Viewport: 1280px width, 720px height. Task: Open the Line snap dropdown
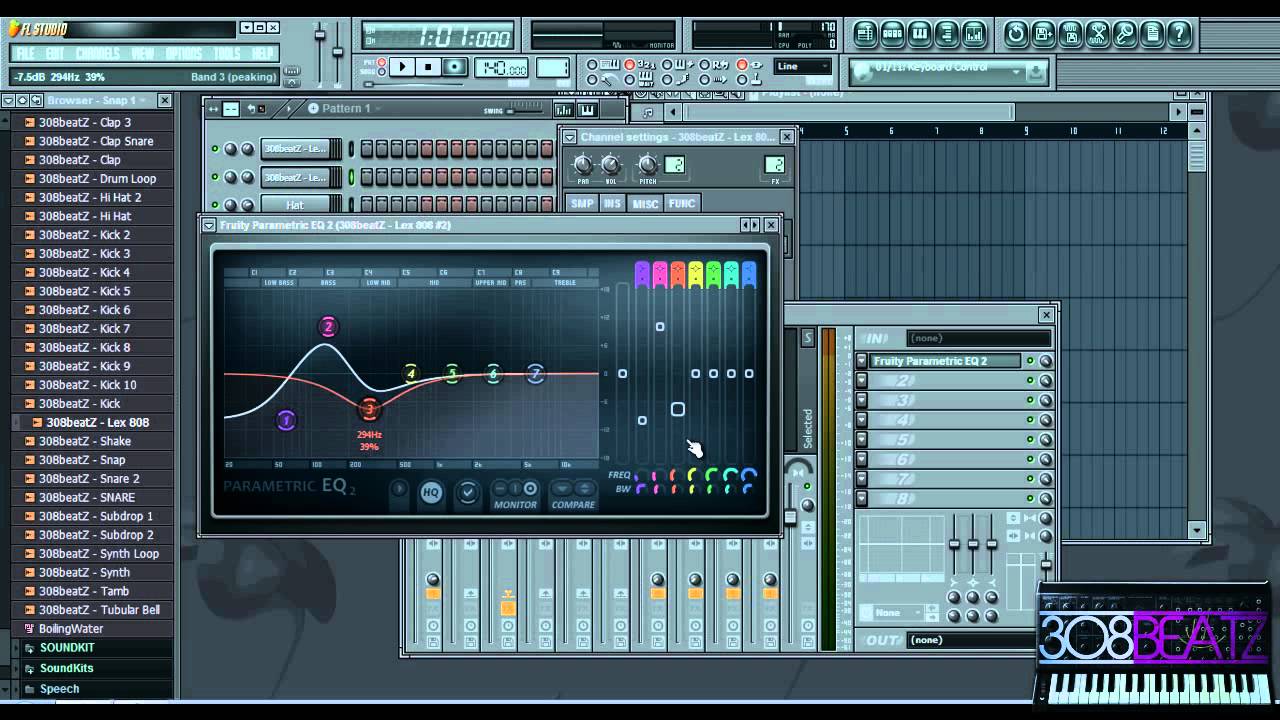tap(803, 67)
